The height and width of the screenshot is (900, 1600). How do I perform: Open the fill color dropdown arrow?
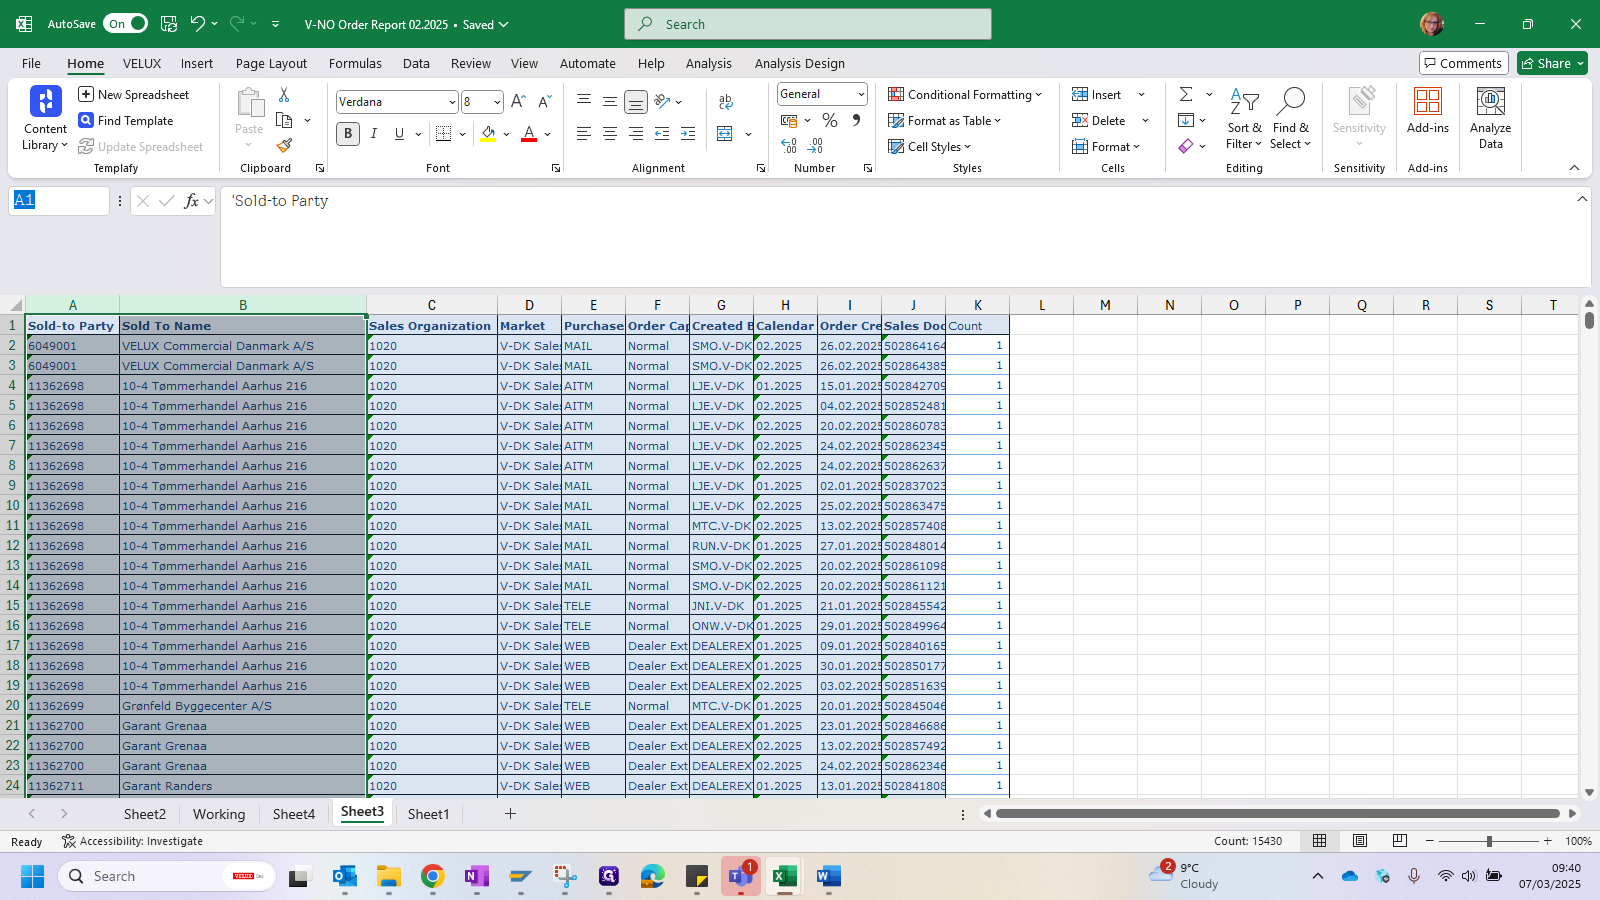coord(507,134)
